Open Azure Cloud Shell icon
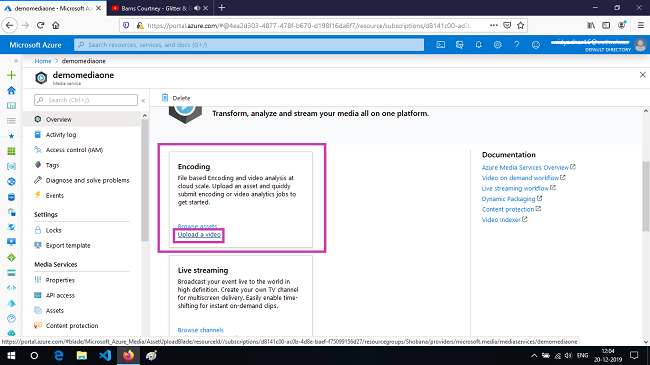The image size is (650, 365). pyautogui.click(x=441, y=45)
